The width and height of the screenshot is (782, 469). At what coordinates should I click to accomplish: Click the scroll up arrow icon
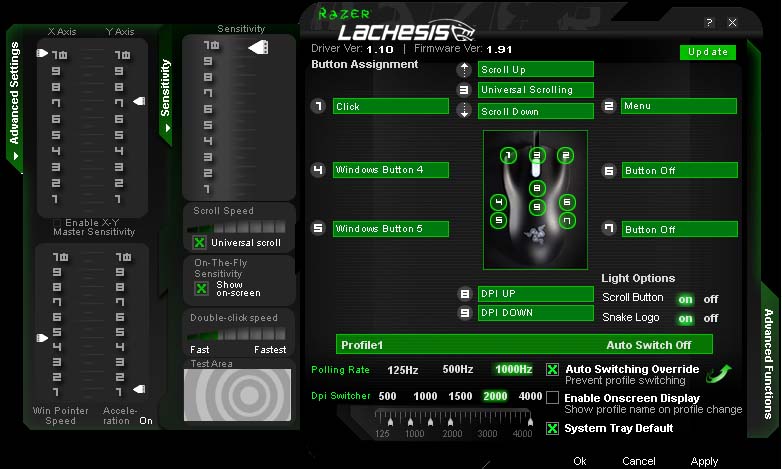[463, 70]
